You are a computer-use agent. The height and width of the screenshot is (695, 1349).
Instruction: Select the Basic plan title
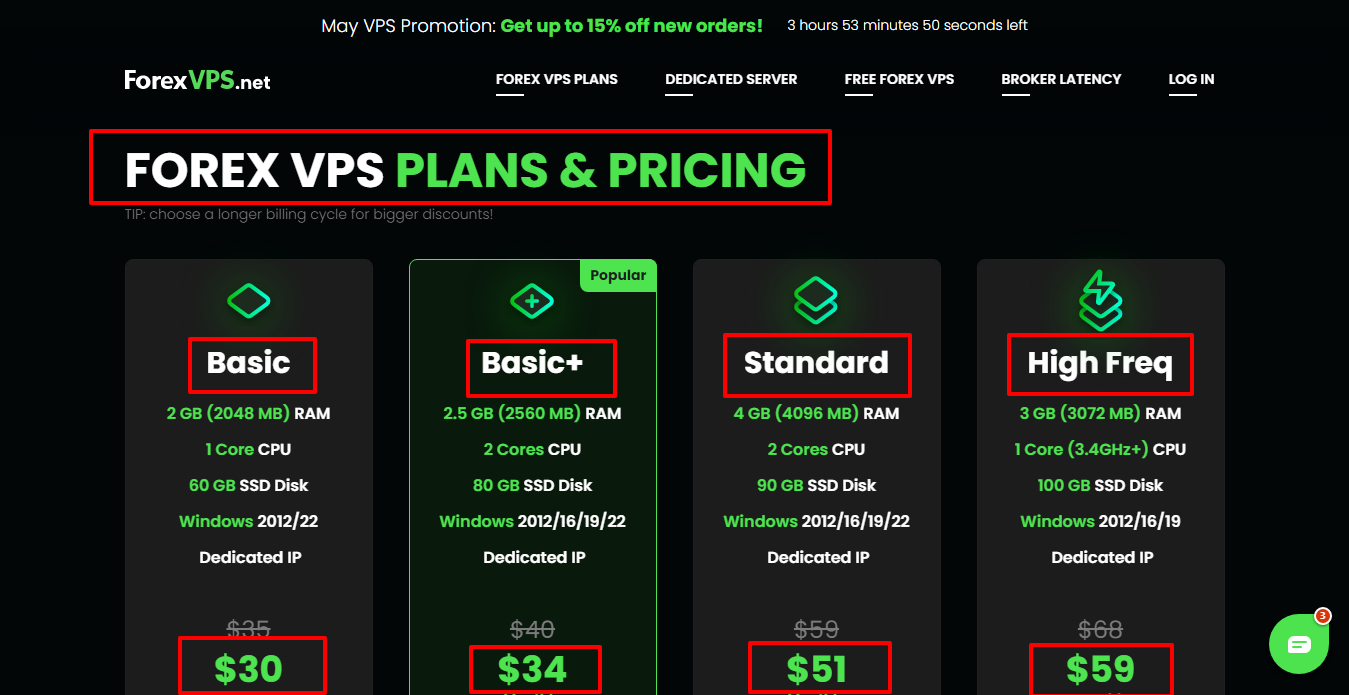(249, 362)
